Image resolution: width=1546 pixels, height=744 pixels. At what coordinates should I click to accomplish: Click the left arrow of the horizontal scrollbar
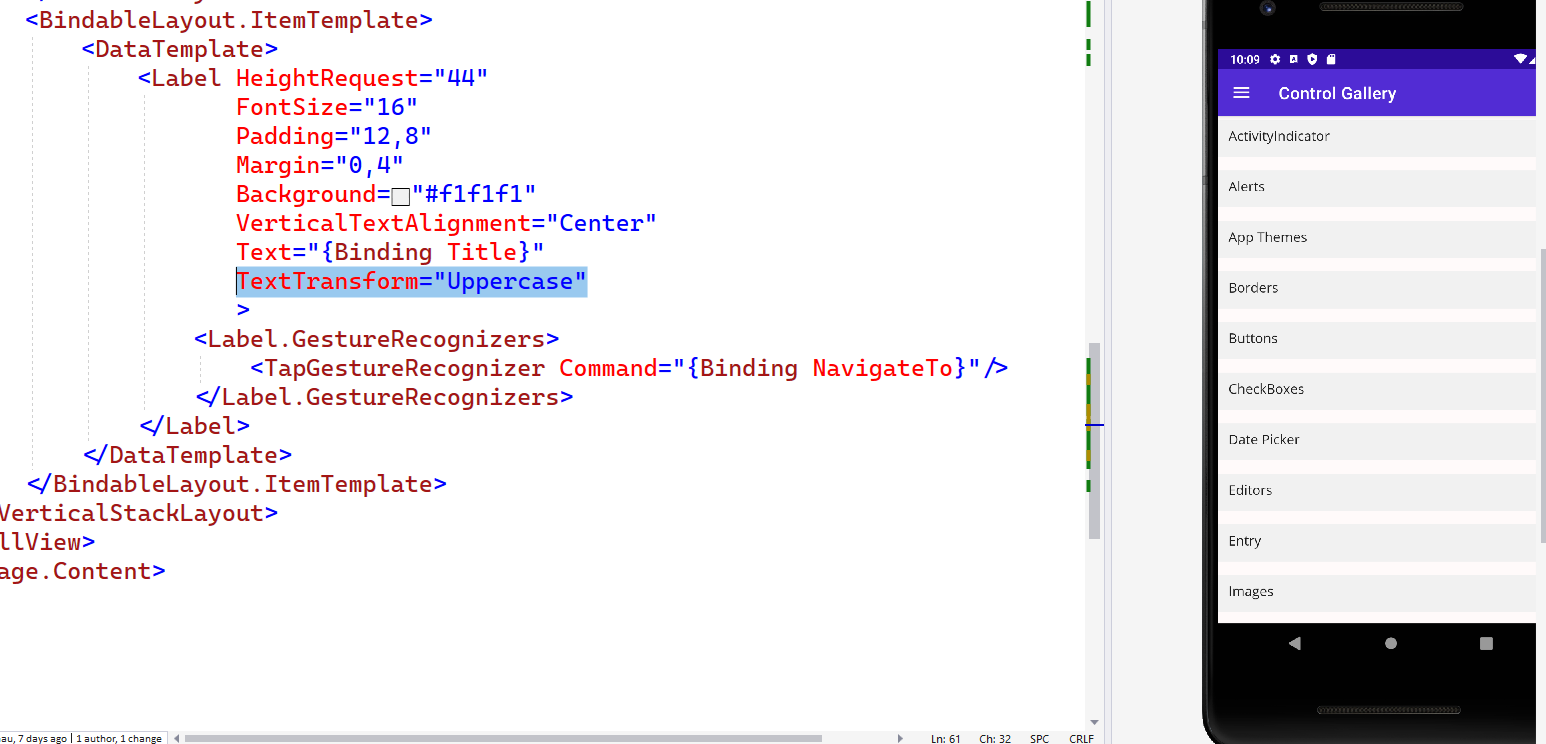point(176,738)
